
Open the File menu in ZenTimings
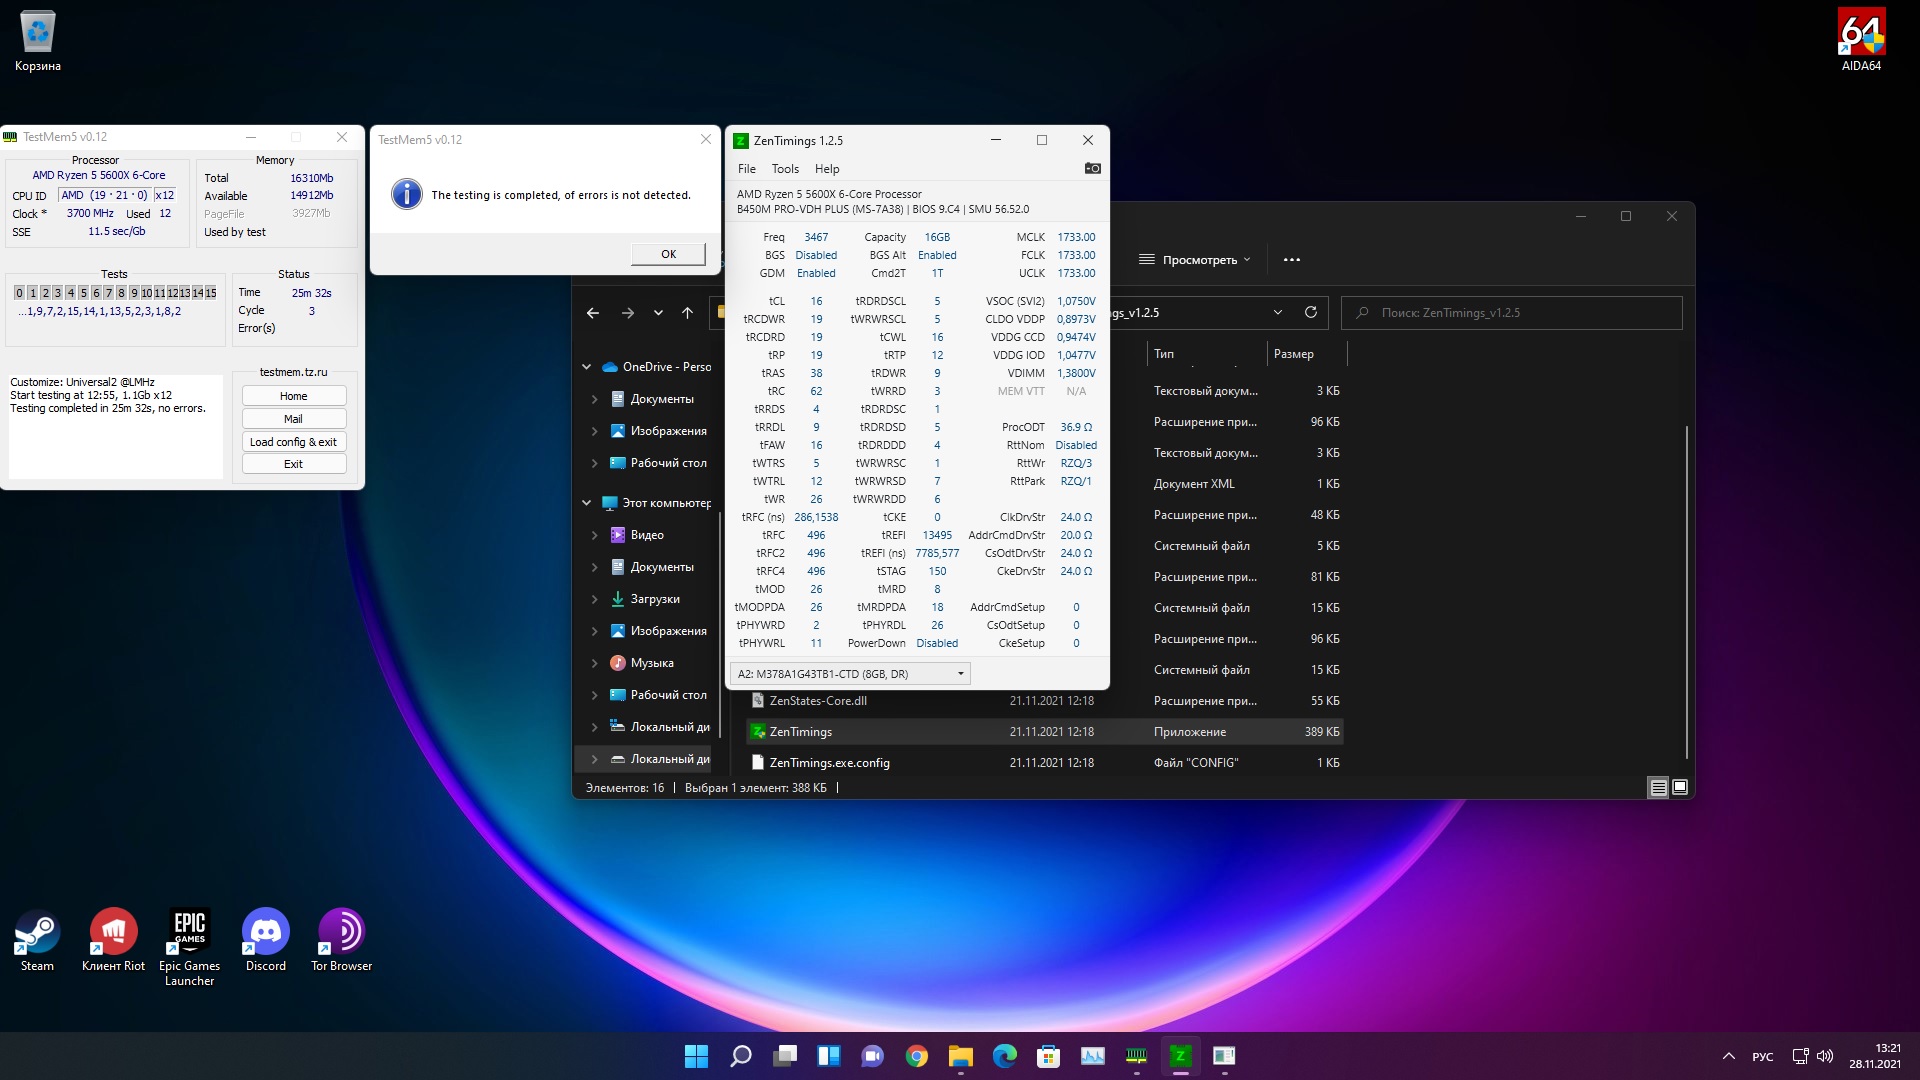tap(746, 169)
